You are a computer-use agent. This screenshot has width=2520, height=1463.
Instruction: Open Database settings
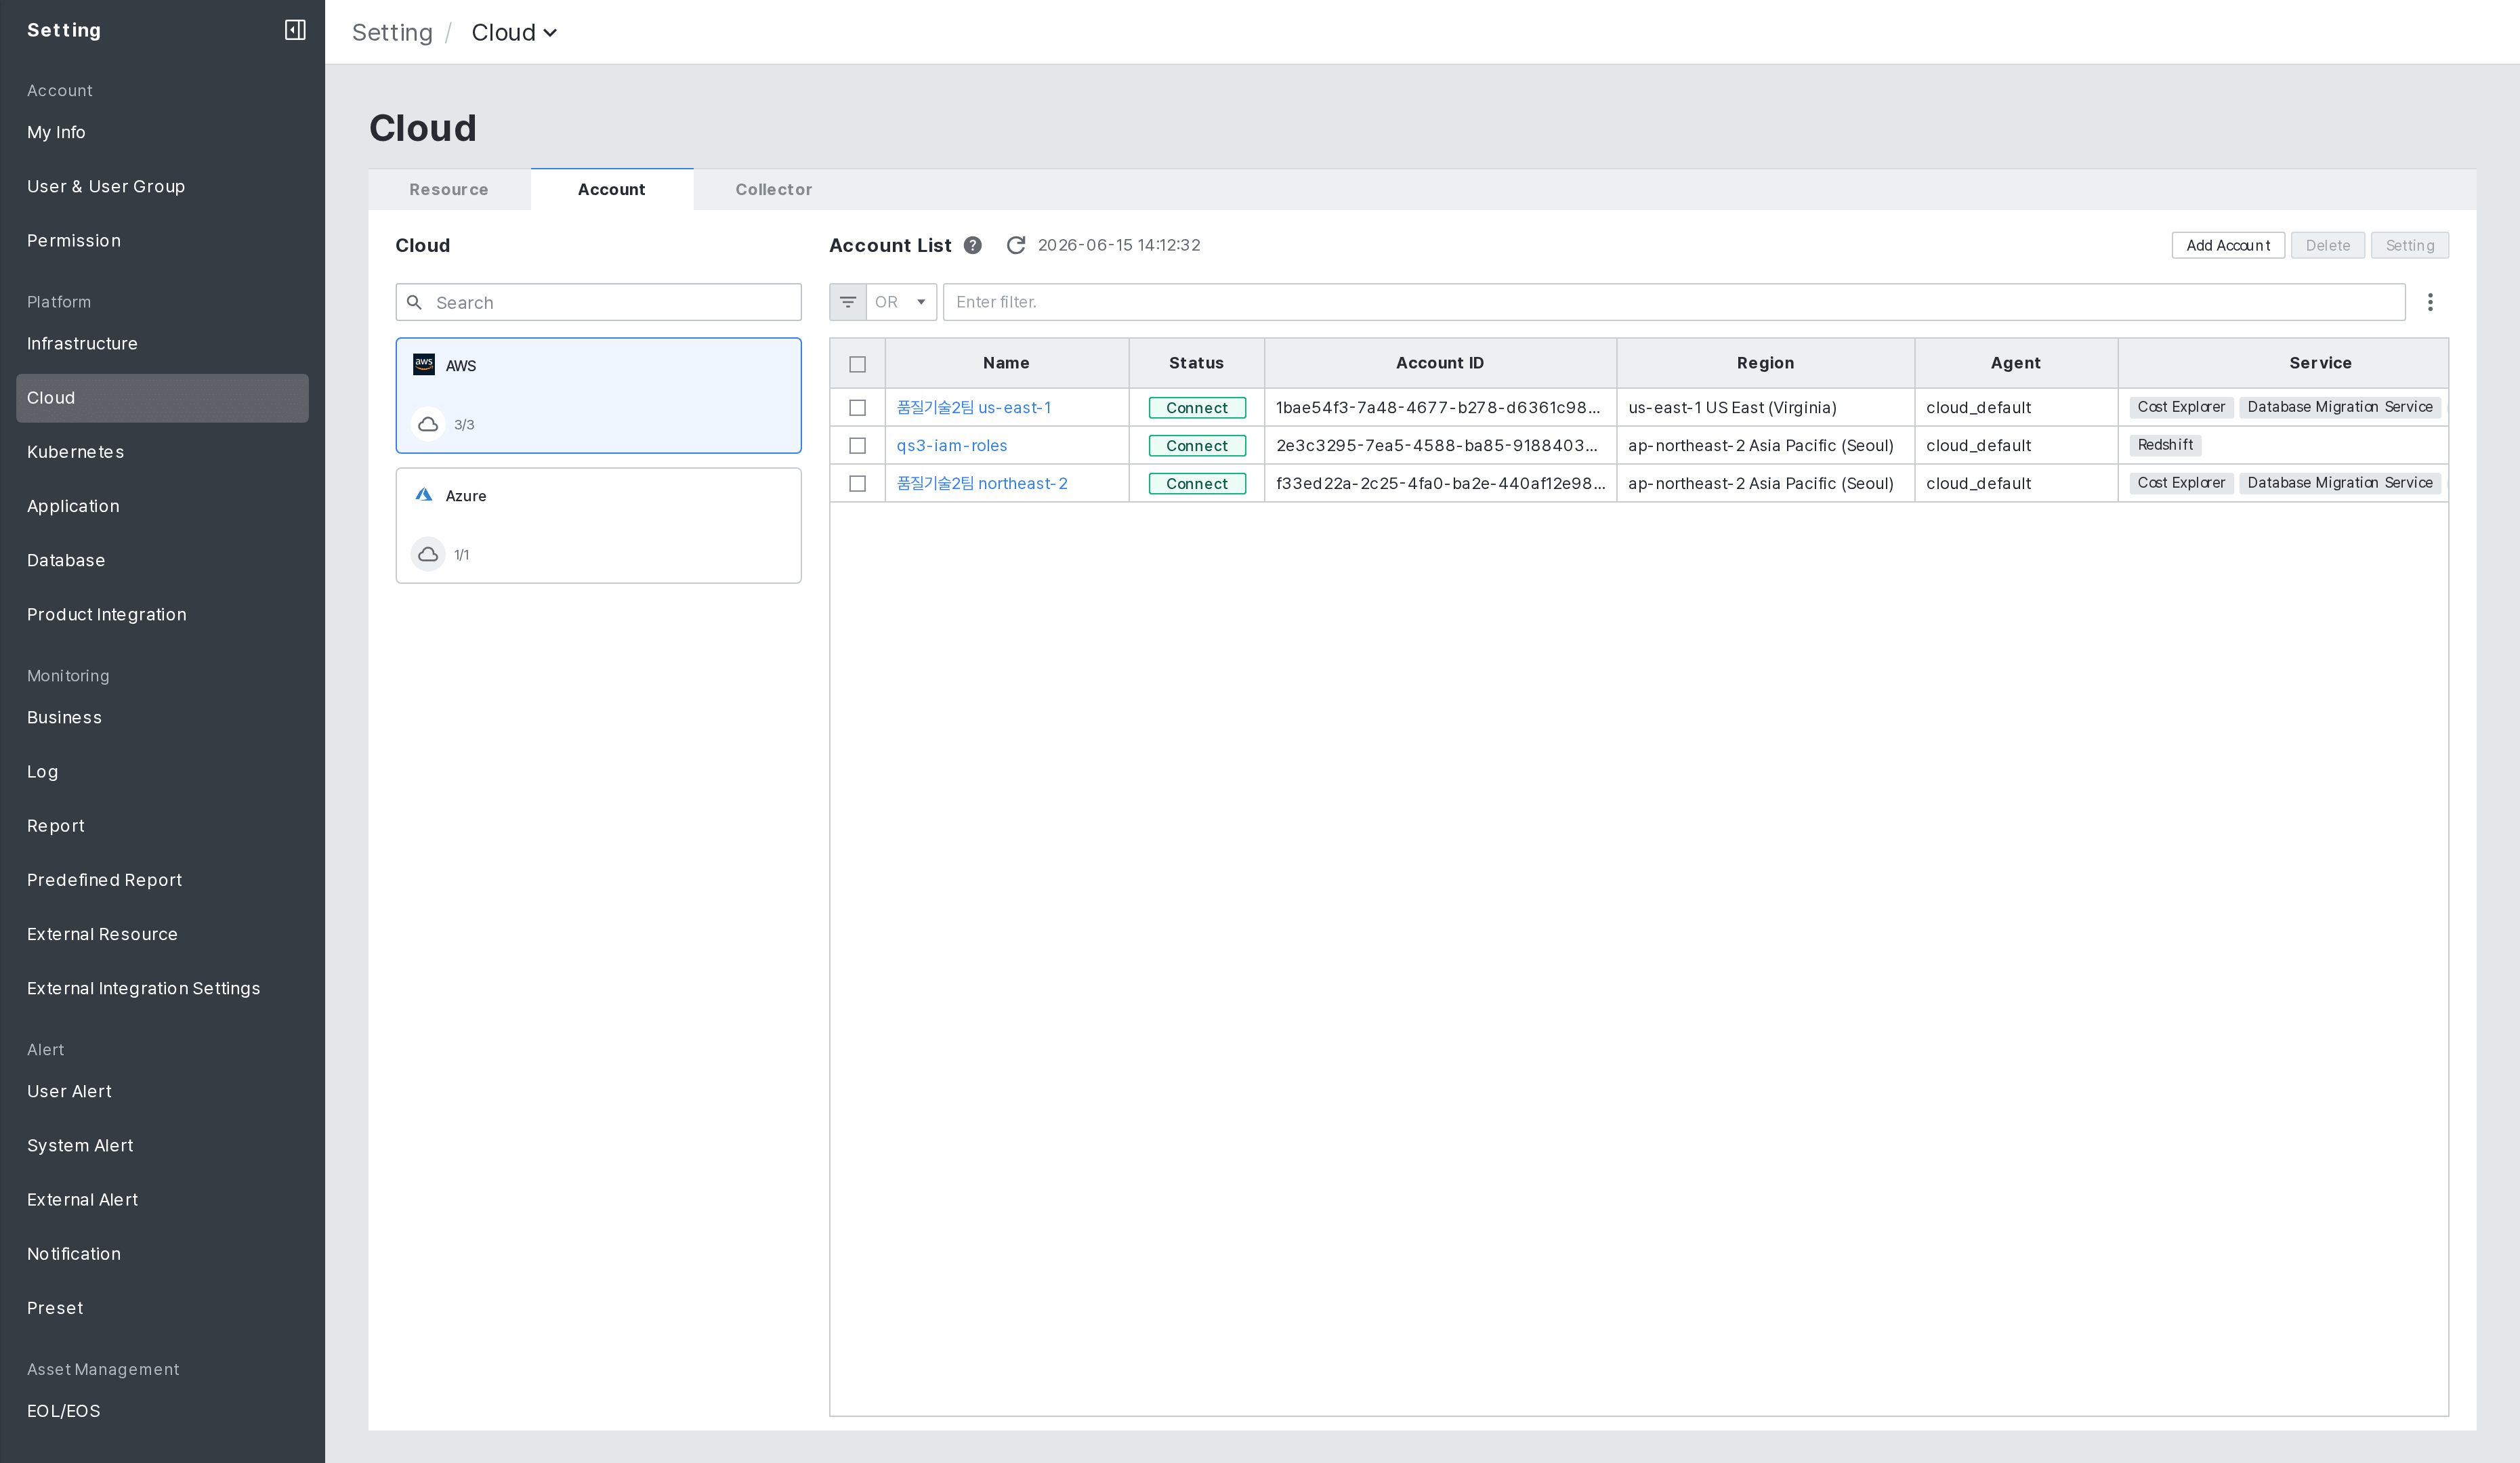pos(162,560)
